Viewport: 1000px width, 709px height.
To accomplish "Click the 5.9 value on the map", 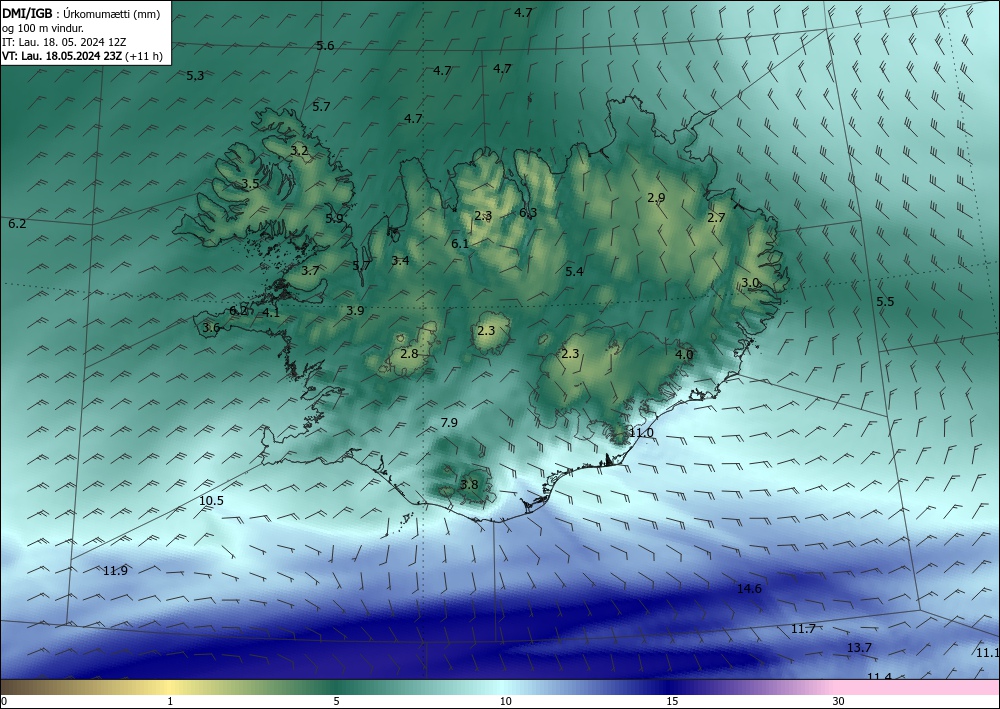I will point(334,218).
